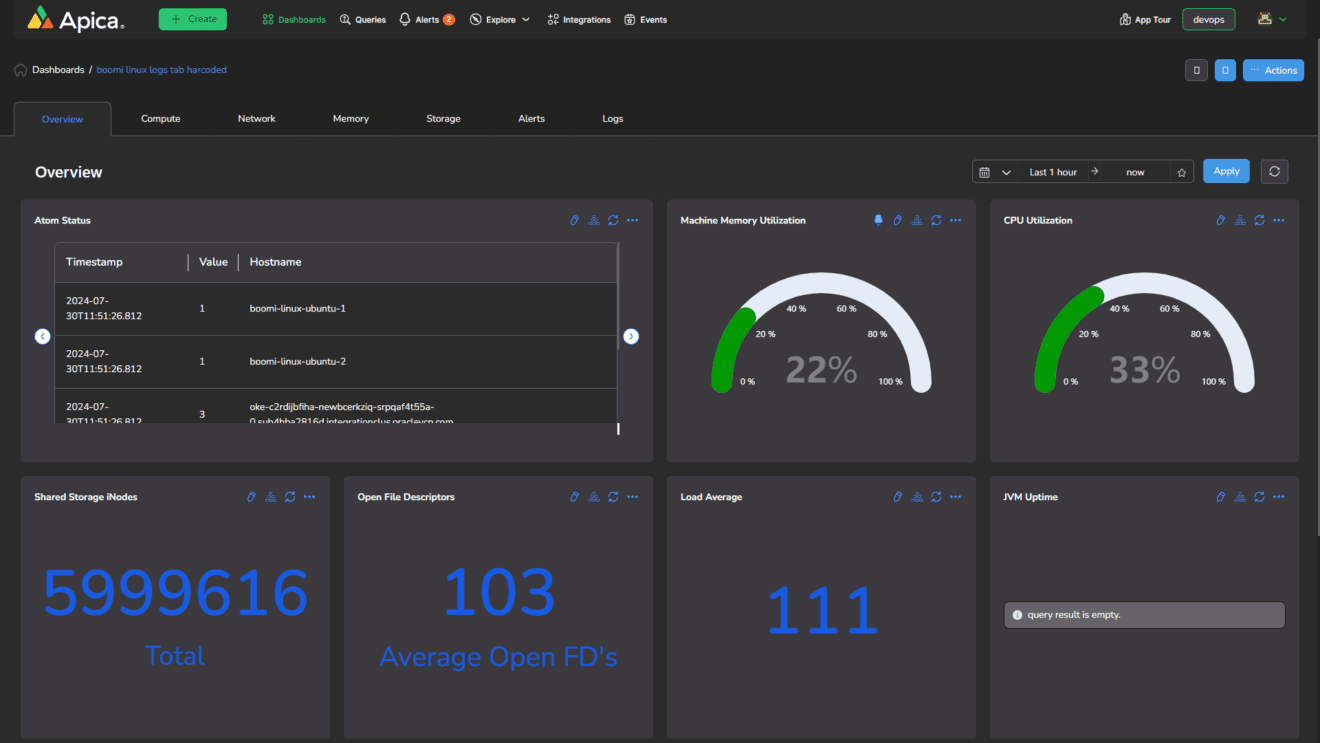Viewport: 1320px width, 743px height.
Task: Click the right arrow in the Atom Status panel
Action: pos(631,336)
